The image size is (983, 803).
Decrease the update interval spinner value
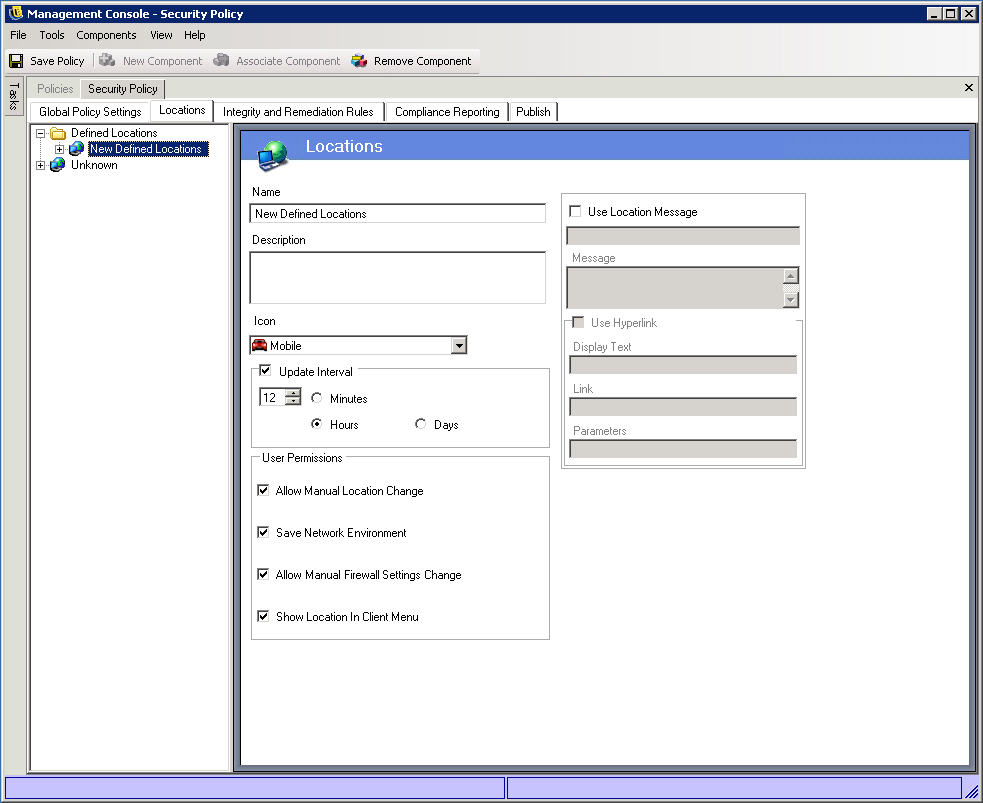[x=293, y=401]
